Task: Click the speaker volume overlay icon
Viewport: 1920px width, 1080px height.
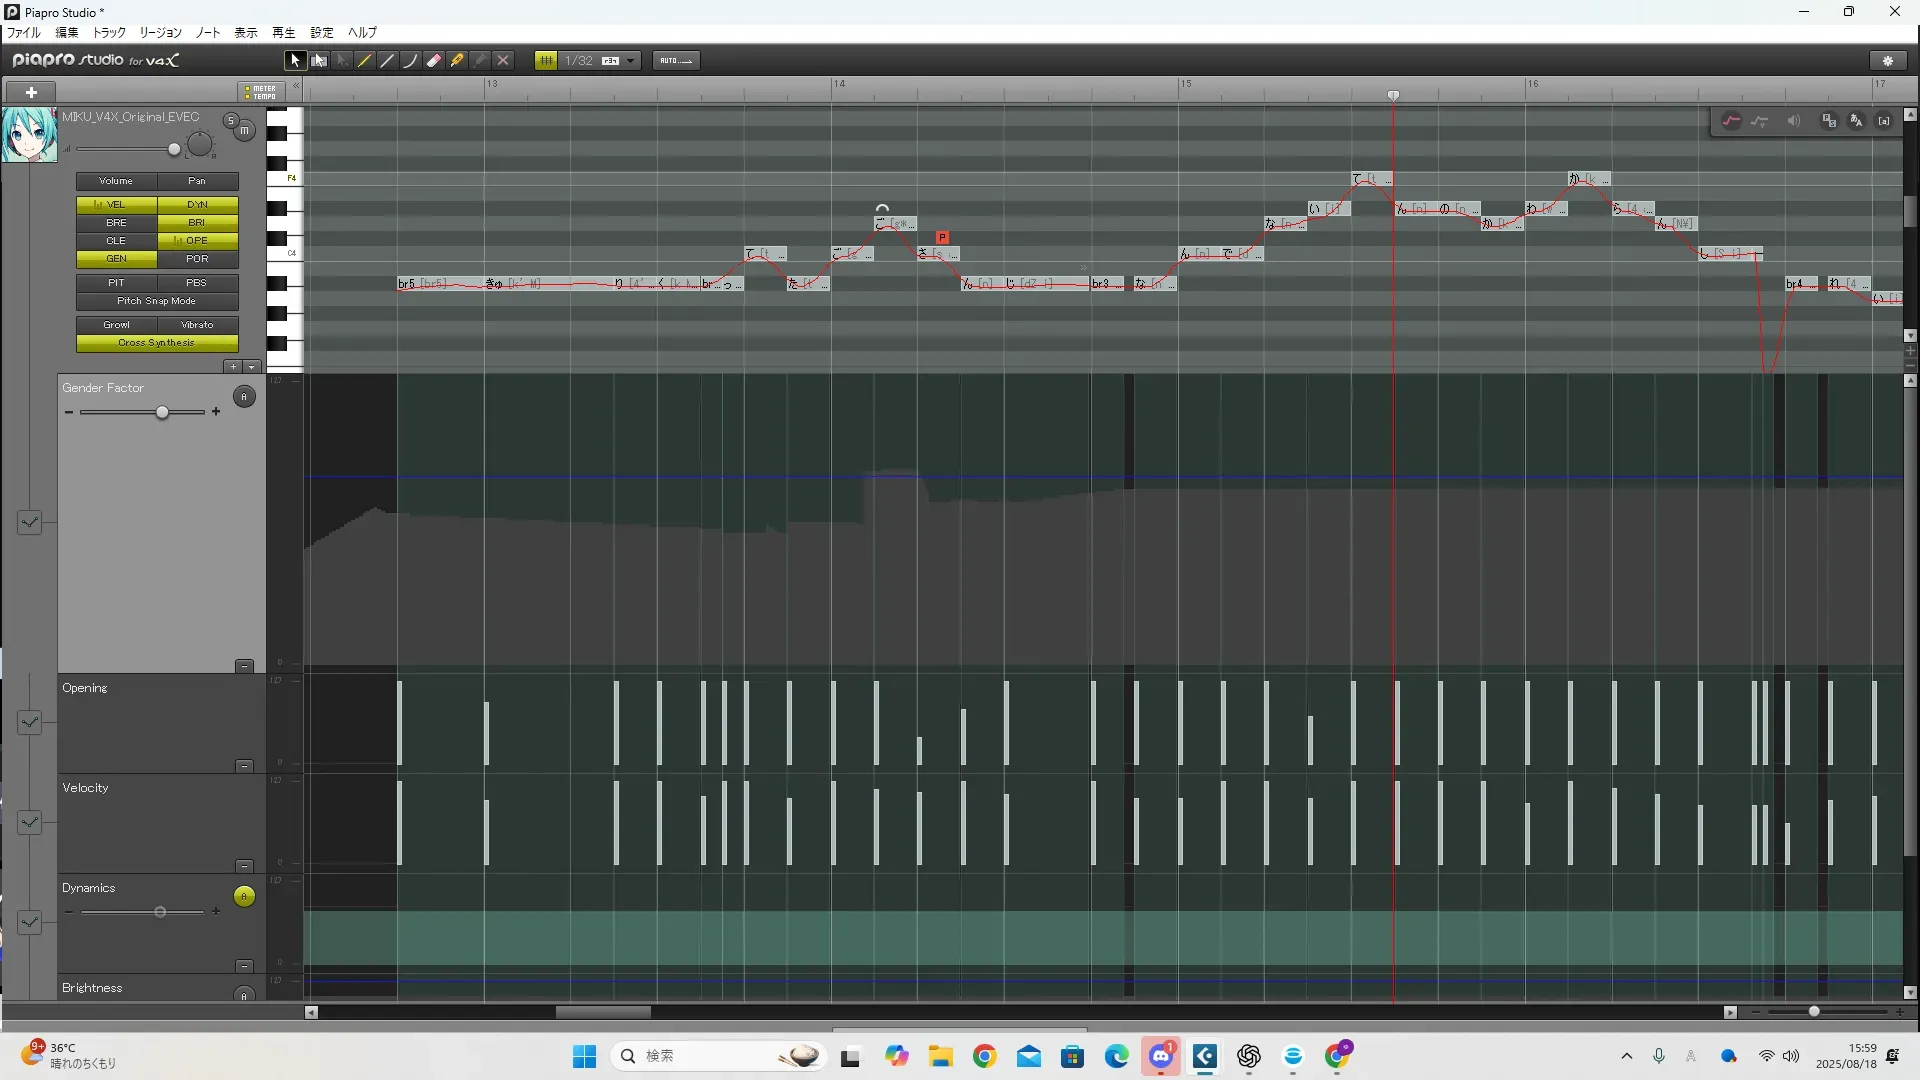Action: [1794, 121]
